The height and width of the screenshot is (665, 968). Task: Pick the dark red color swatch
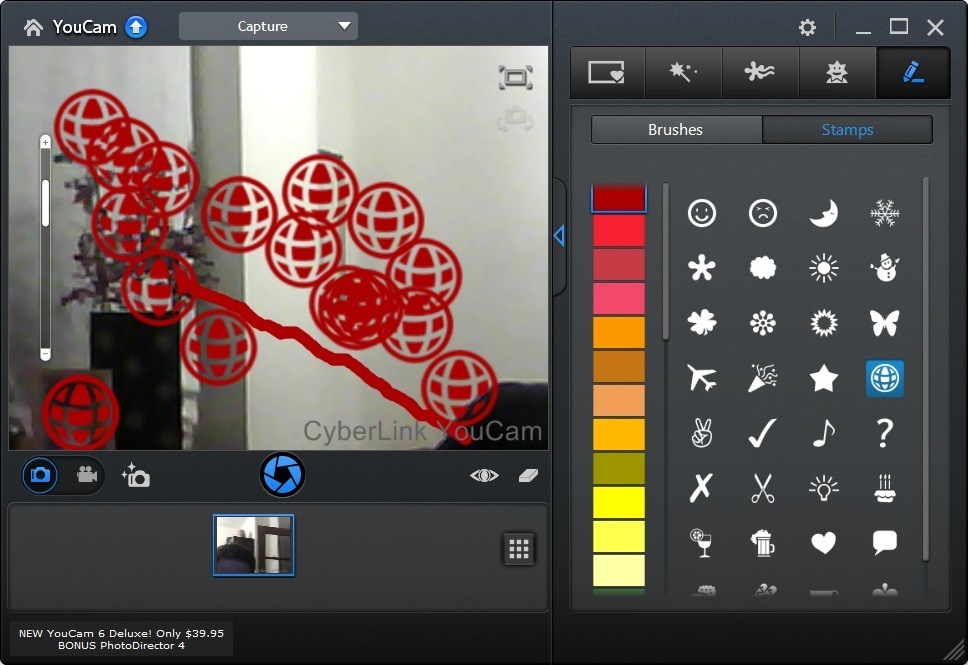[618, 196]
